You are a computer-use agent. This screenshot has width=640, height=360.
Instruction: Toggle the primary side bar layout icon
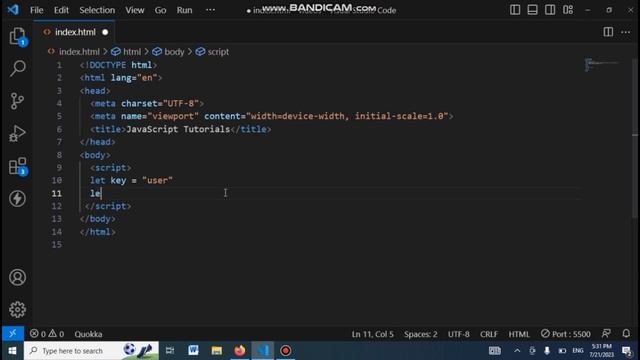coord(515,10)
